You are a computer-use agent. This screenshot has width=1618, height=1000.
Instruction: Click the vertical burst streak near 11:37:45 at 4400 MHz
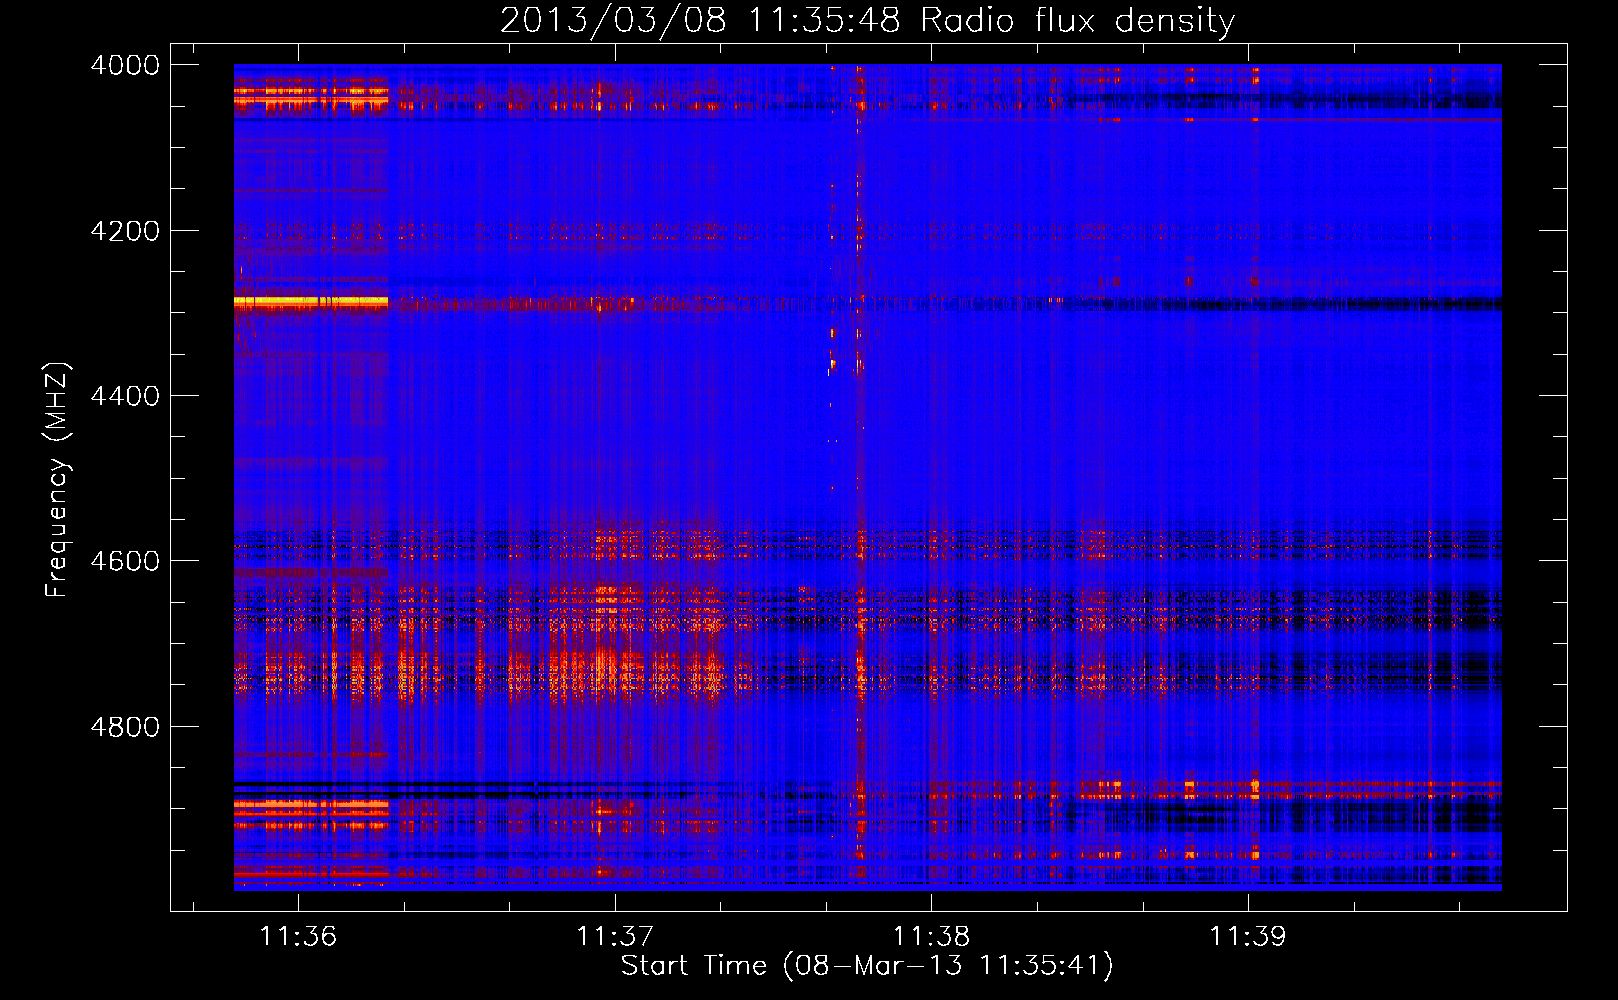pos(859,396)
